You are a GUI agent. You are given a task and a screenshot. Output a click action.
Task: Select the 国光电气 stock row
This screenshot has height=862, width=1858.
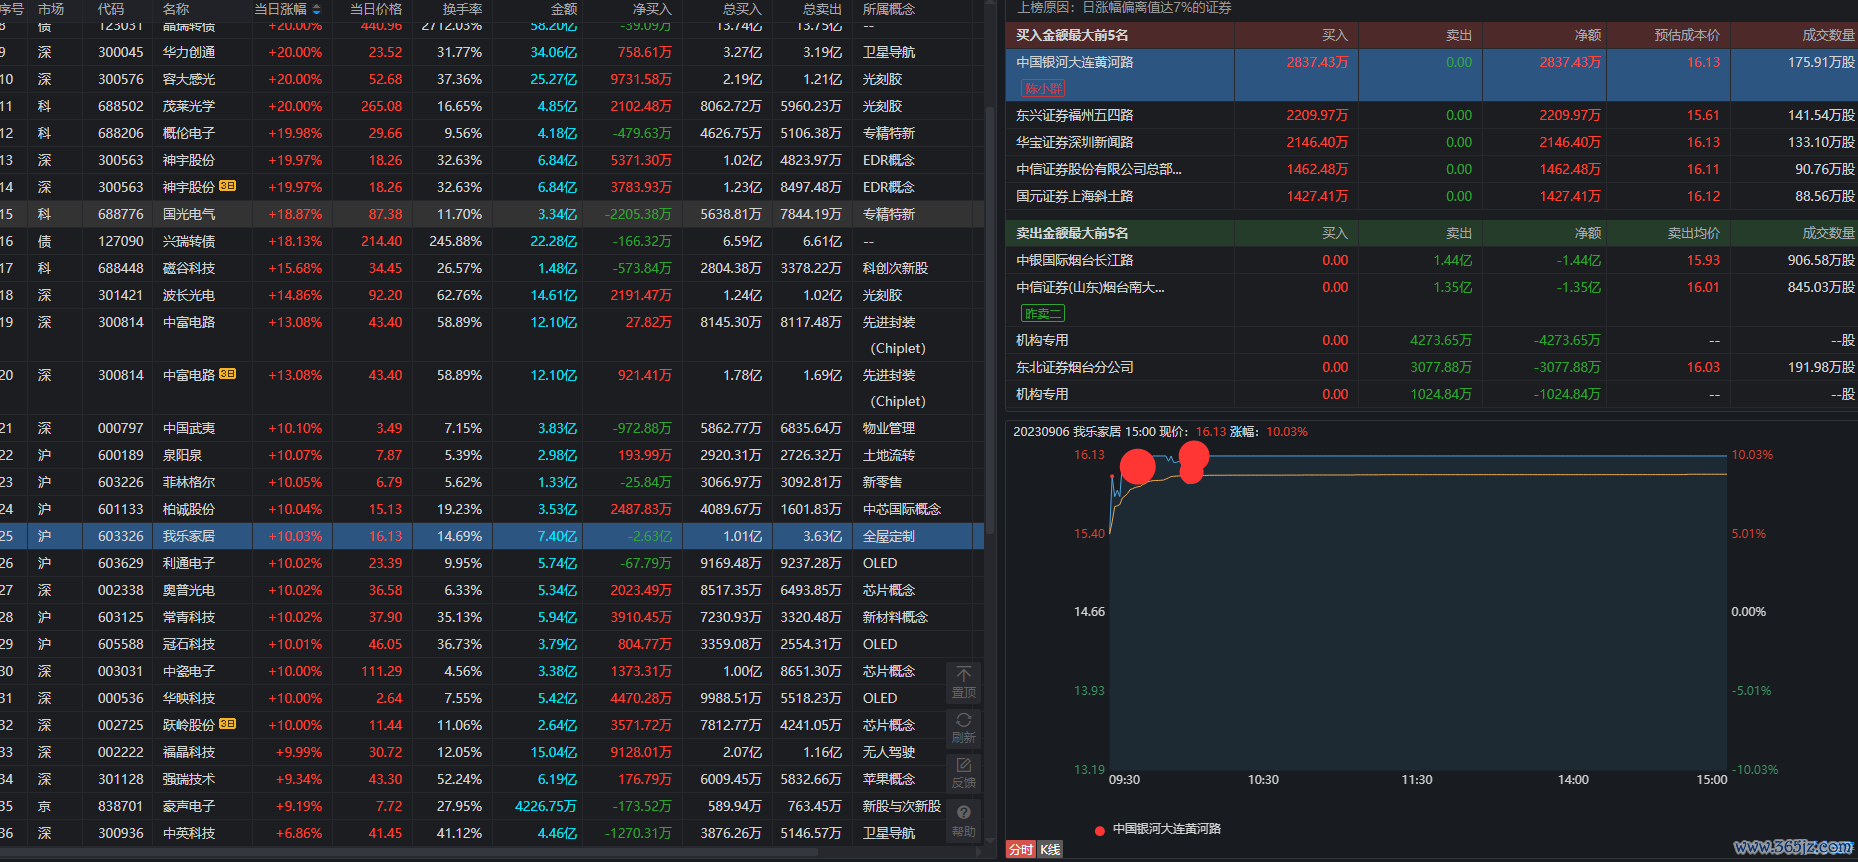tap(492, 214)
